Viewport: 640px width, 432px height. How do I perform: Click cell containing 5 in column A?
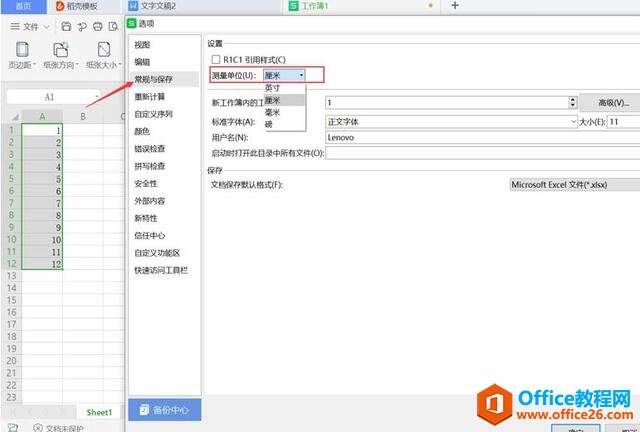click(42, 179)
